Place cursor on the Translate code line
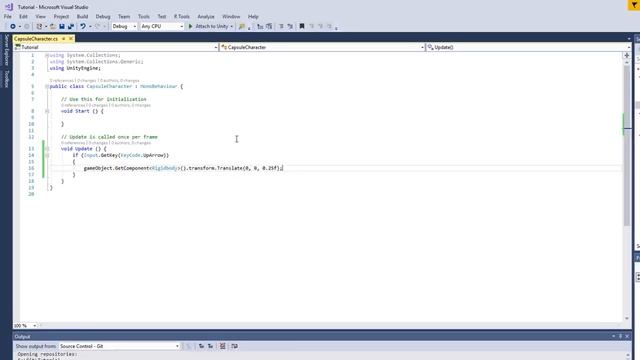The height and width of the screenshot is (360, 640). pyautogui.click(x=183, y=168)
